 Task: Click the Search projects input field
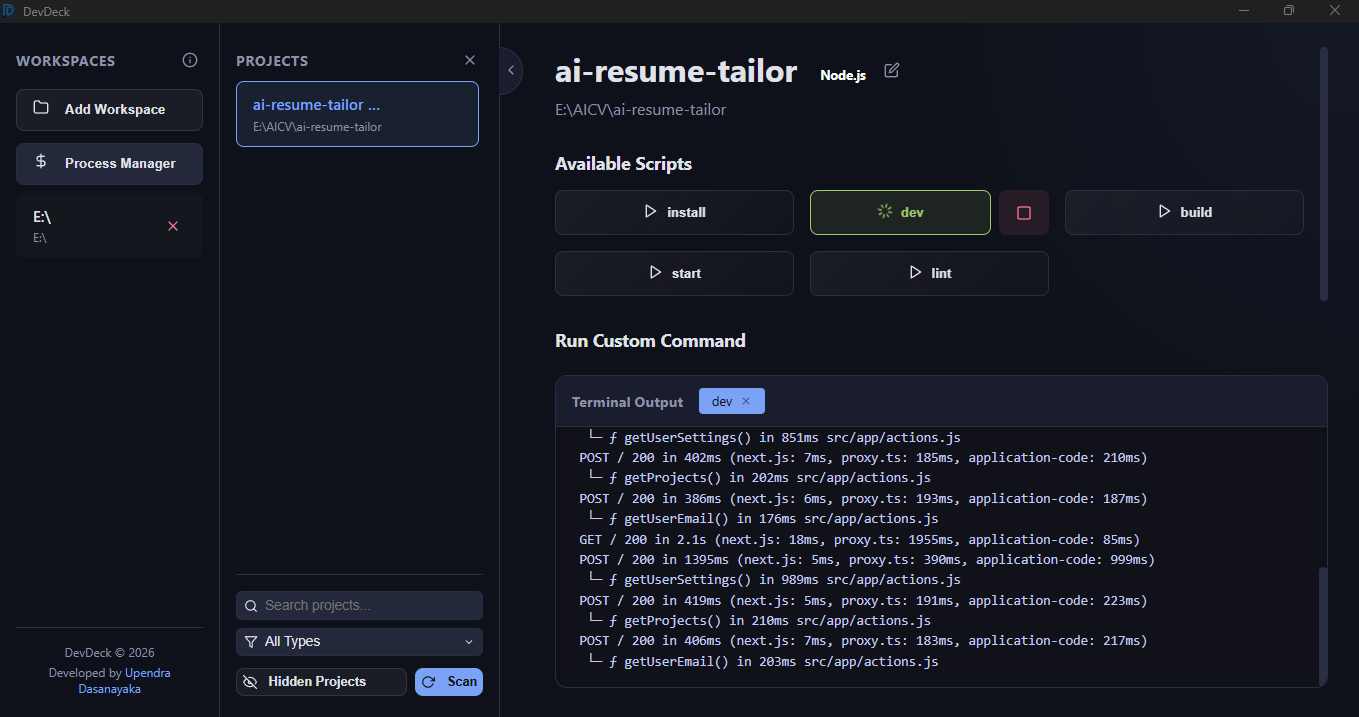click(359, 605)
